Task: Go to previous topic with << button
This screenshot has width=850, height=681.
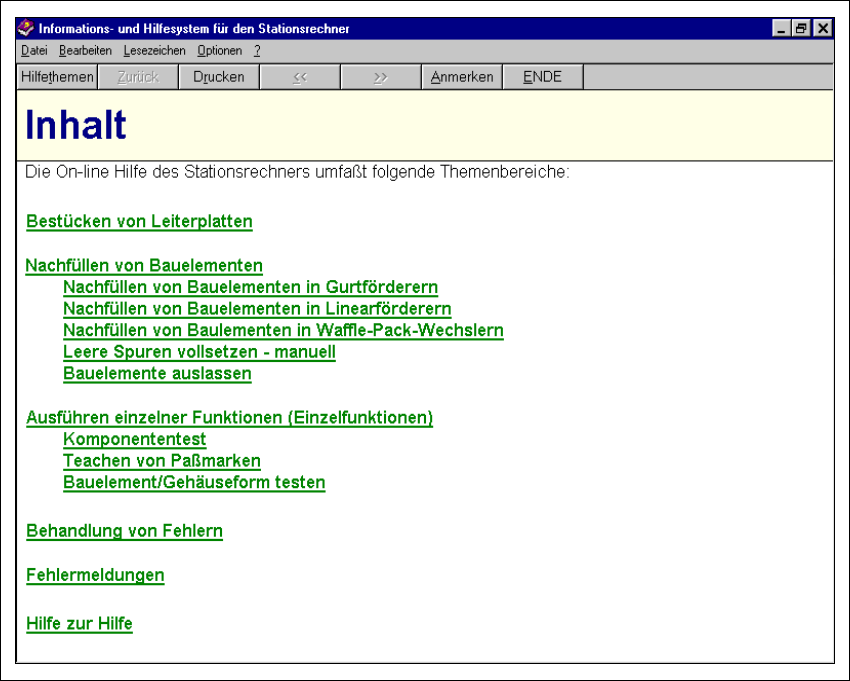Action: click(x=300, y=77)
